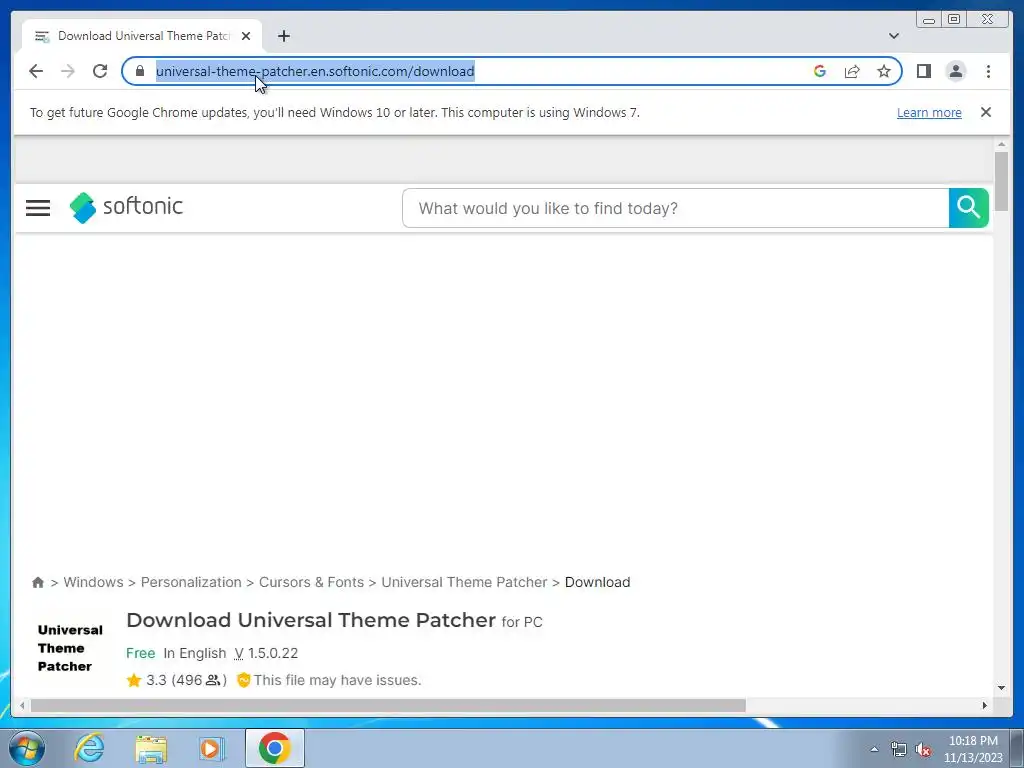Open the muted volume tray icon
This screenshot has height=768, width=1024.
pyautogui.click(x=923, y=750)
